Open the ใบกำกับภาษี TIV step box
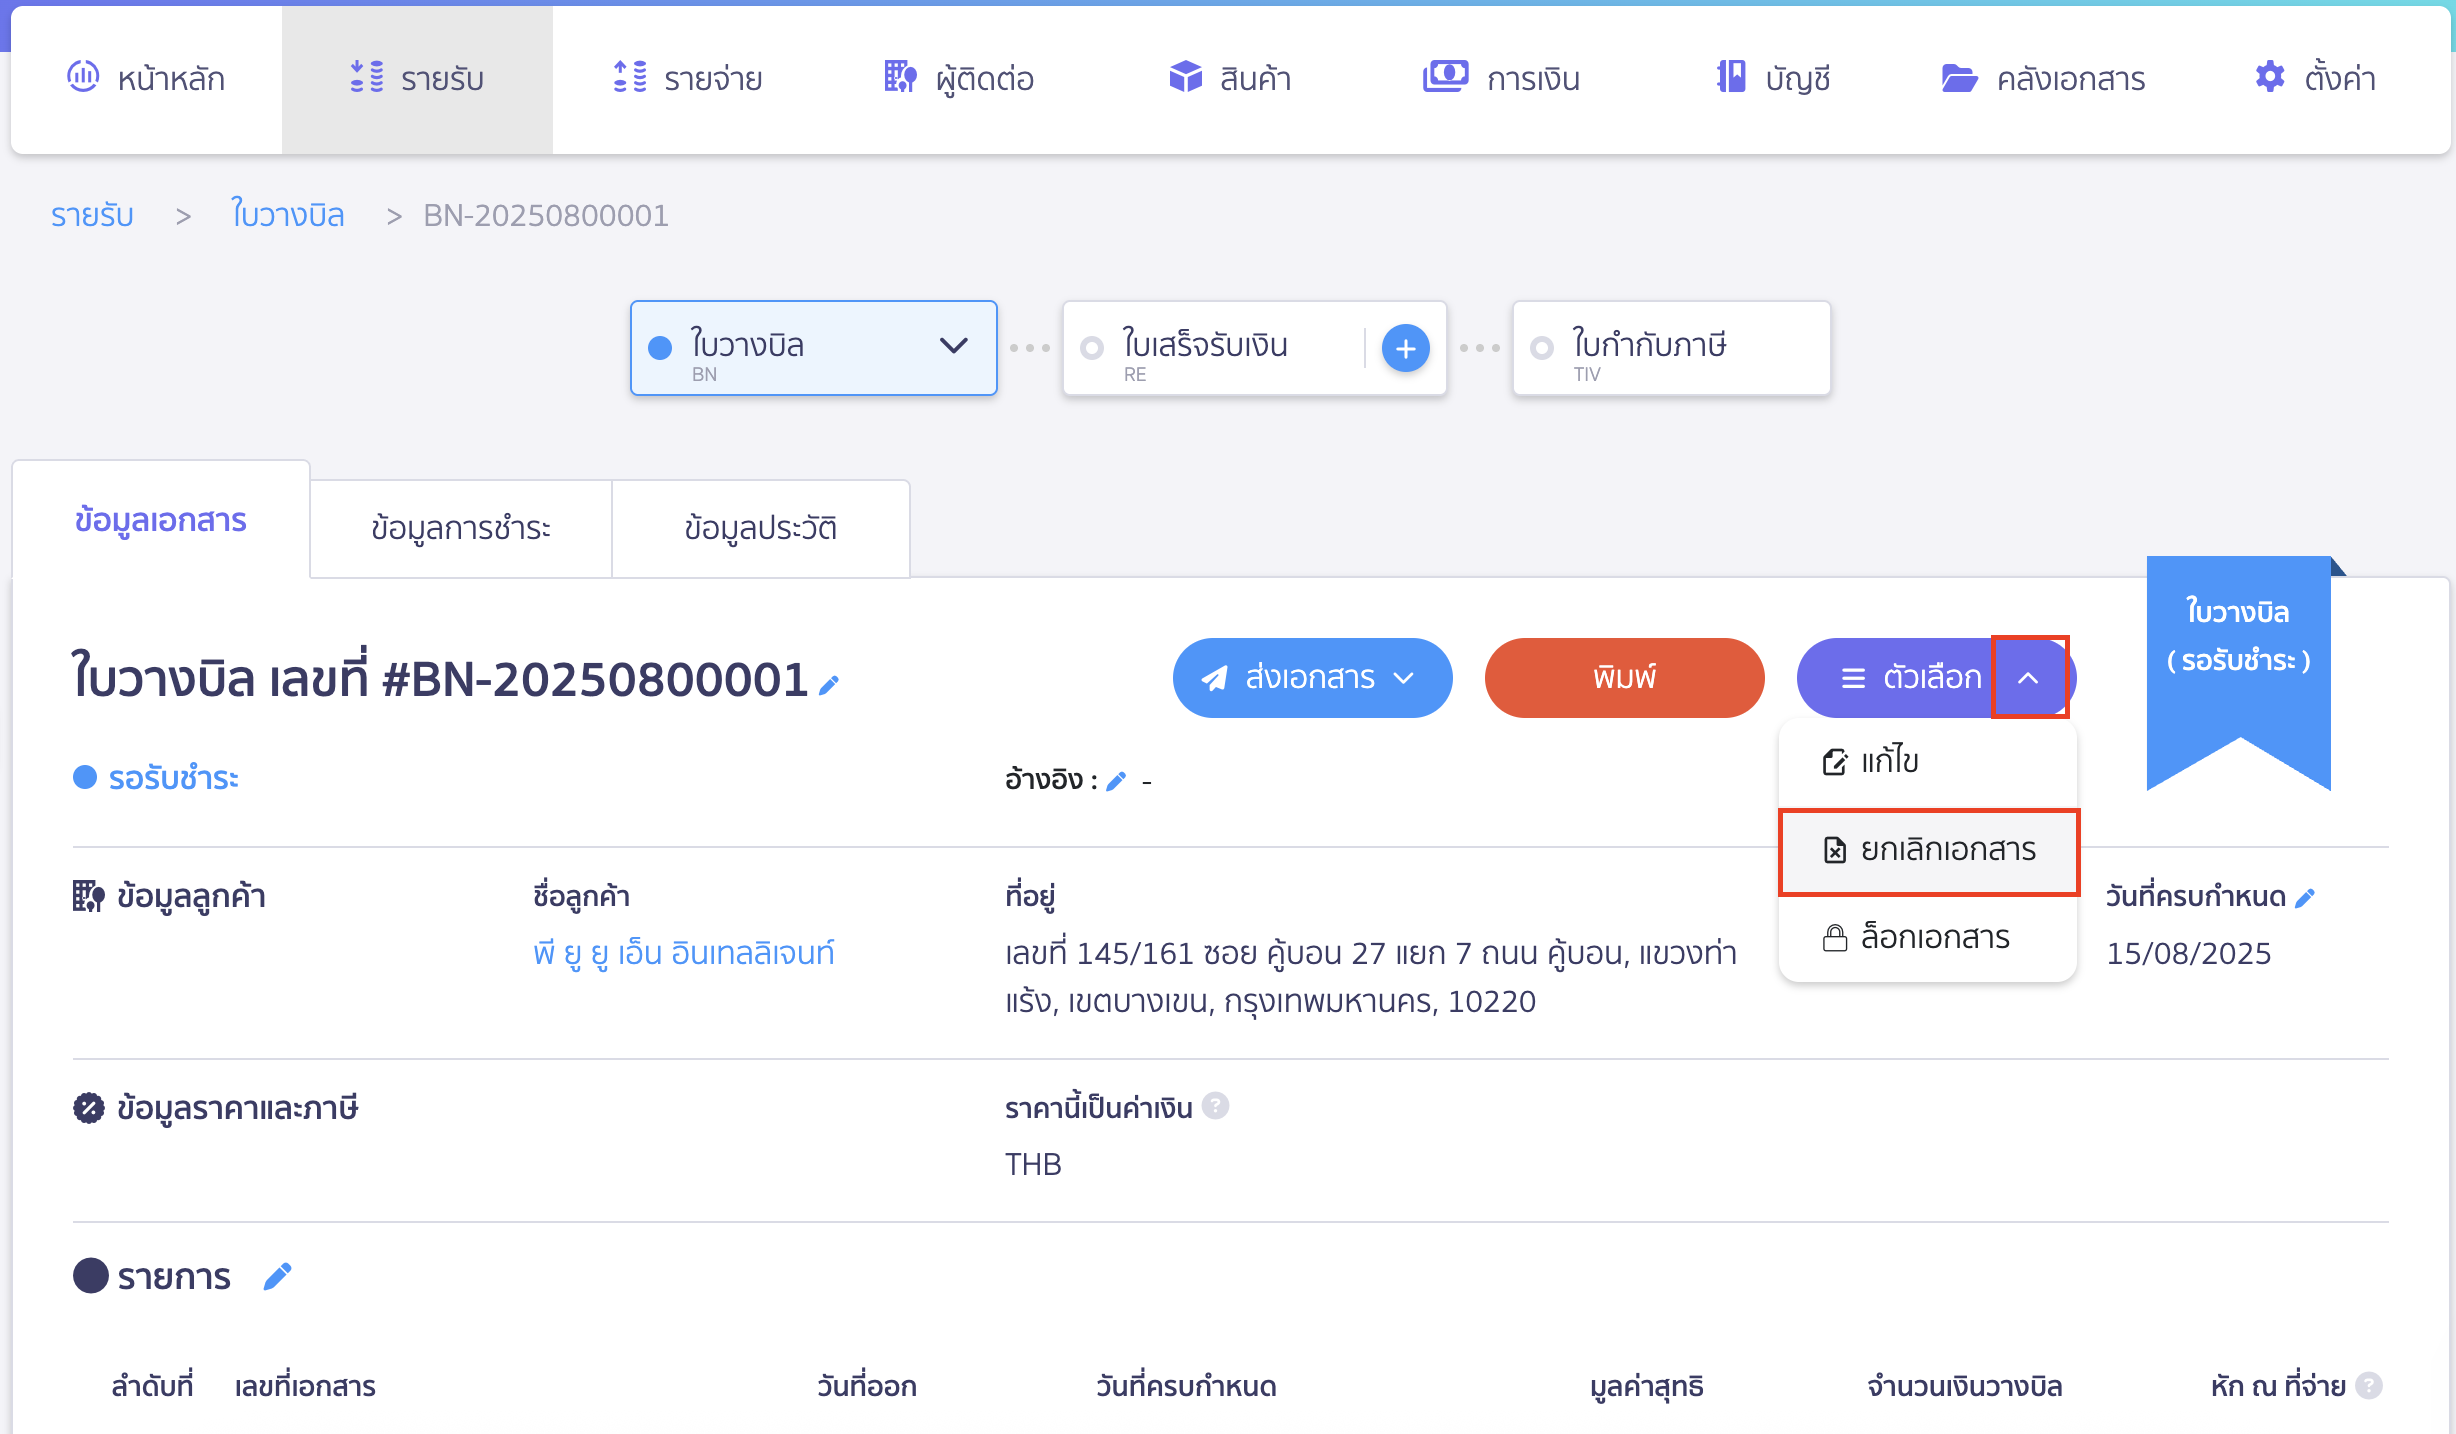 point(1671,348)
